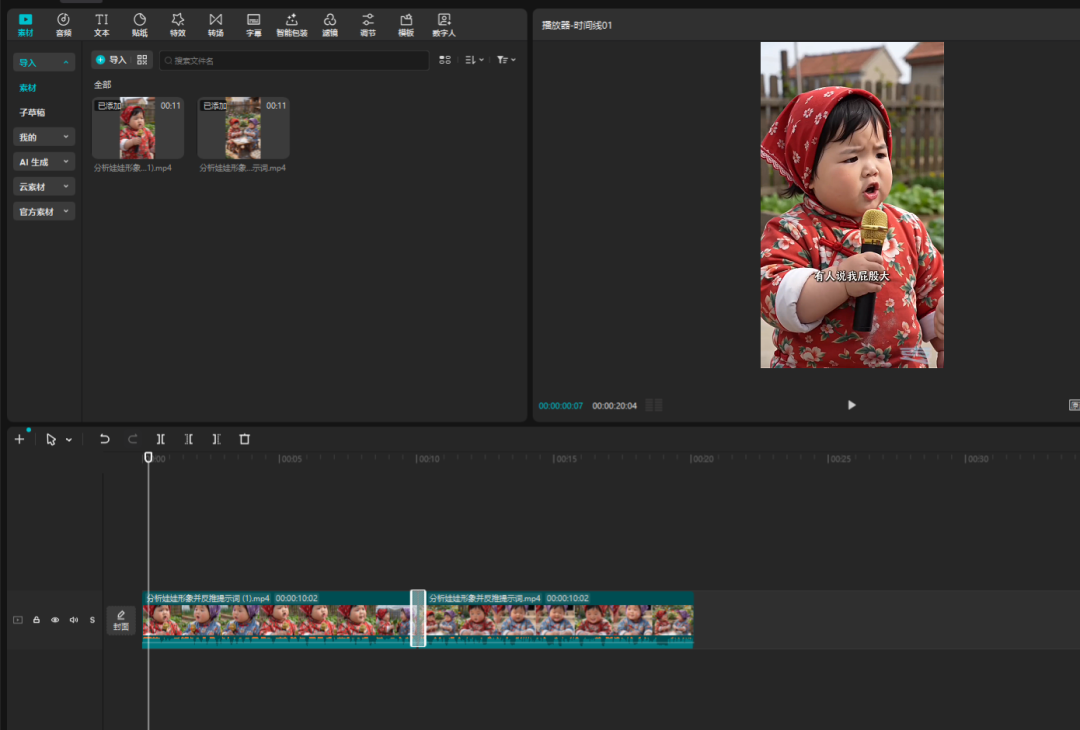Collapse the 导入 sidebar section

point(43,63)
